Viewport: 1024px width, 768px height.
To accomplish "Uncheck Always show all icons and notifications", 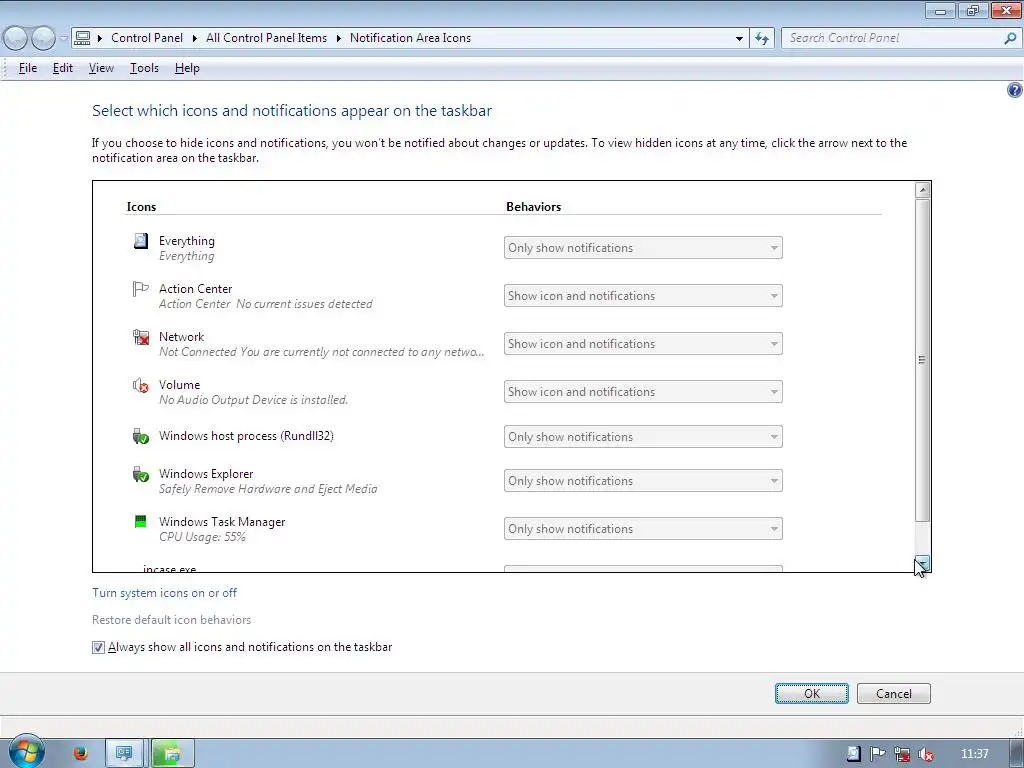I will (98, 647).
